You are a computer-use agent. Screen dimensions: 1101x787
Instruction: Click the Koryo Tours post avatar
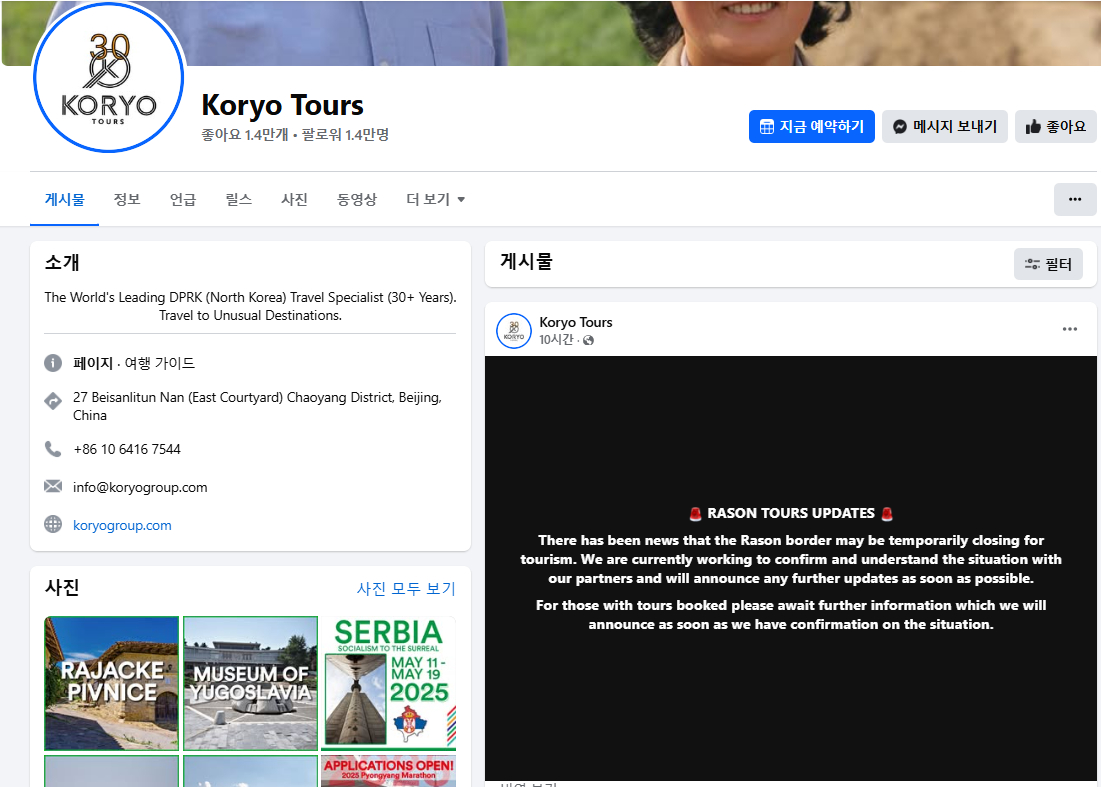[x=514, y=331]
